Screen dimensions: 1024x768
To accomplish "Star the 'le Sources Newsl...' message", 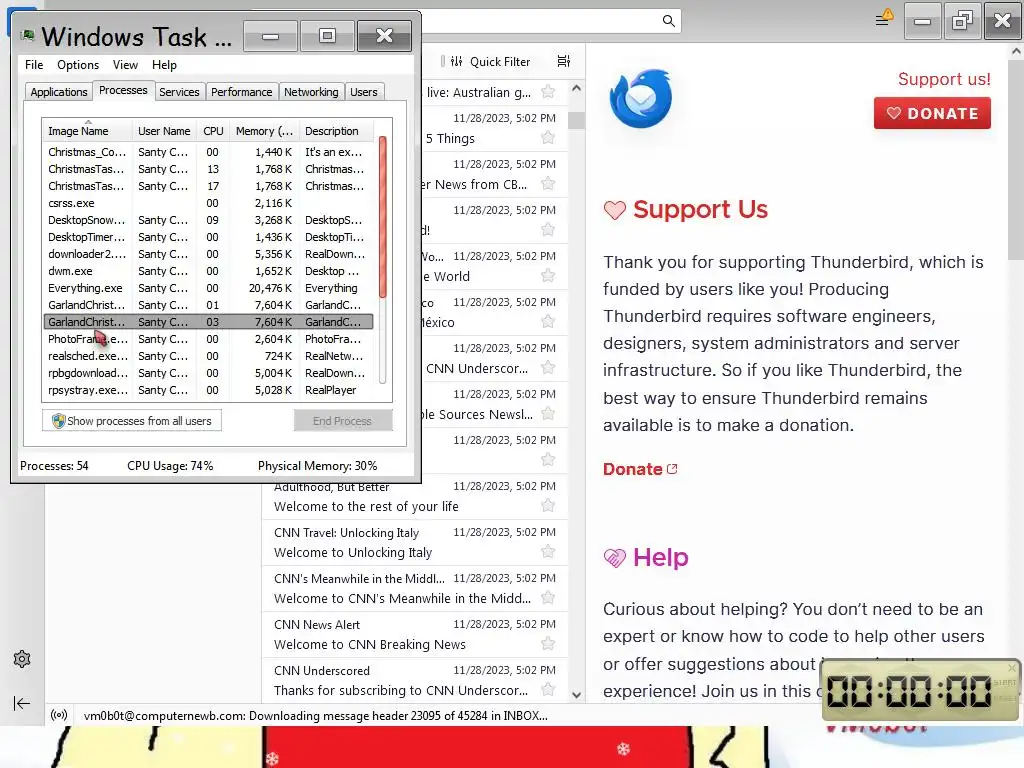I will click(x=548, y=414).
